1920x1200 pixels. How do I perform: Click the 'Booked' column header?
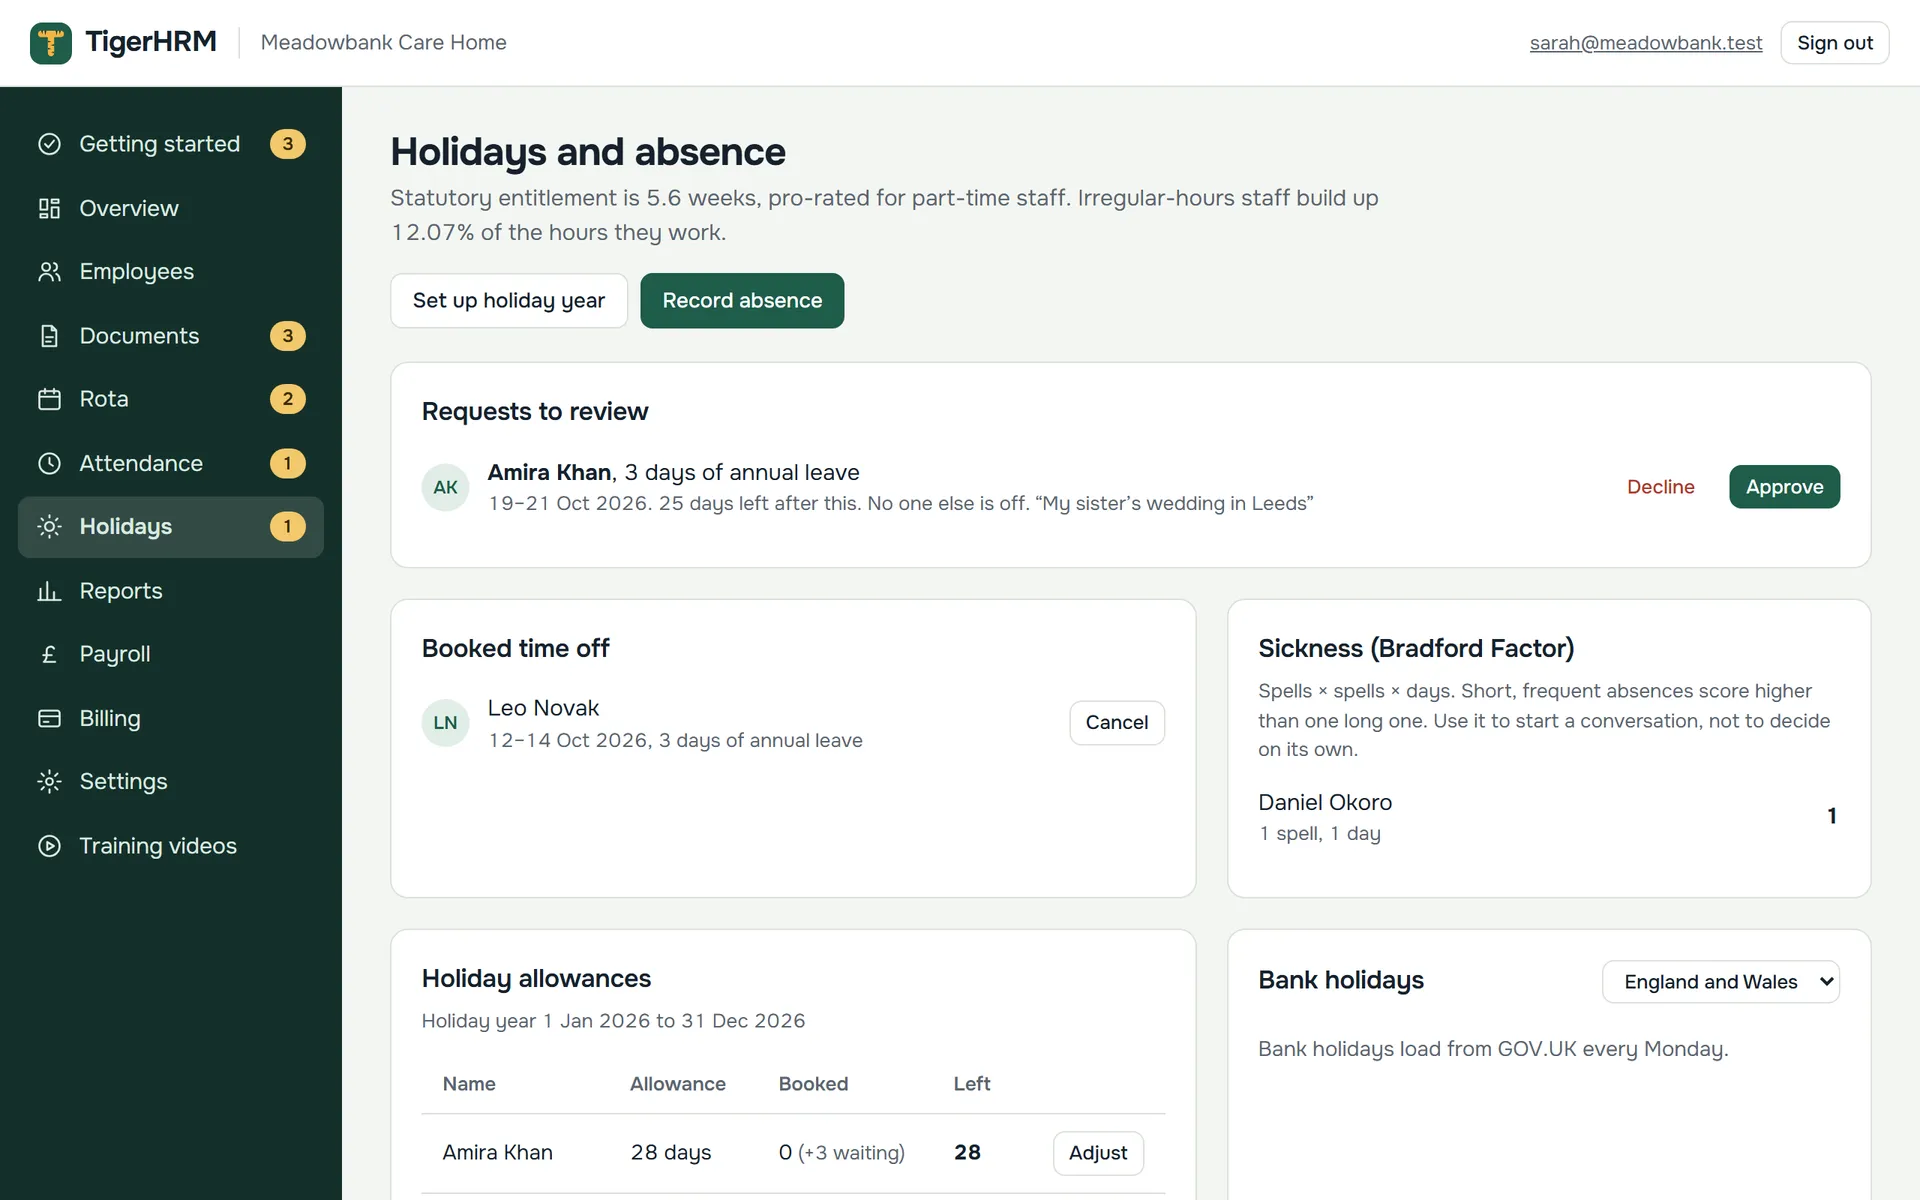click(x=813, y=1084)
